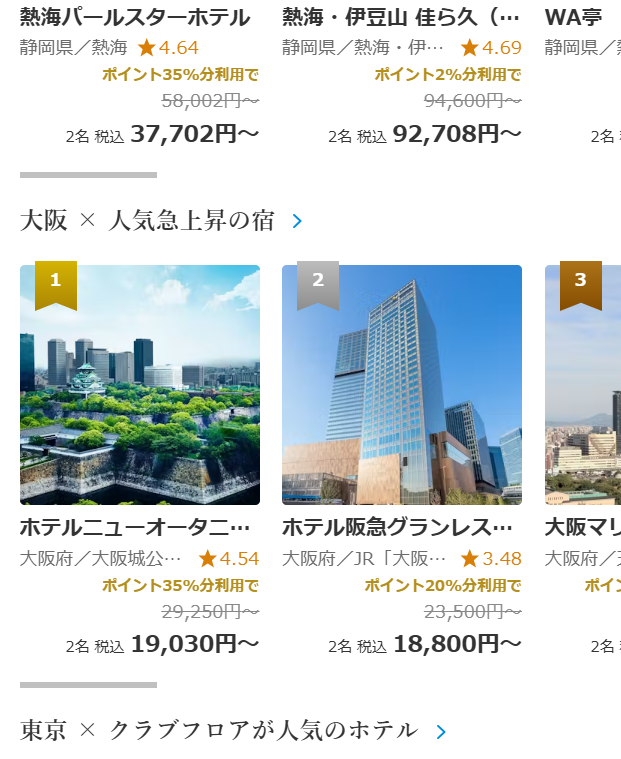The image size is (621, 759).
Task: Click the star next to 4.54 rating
Action: (208, 559)
